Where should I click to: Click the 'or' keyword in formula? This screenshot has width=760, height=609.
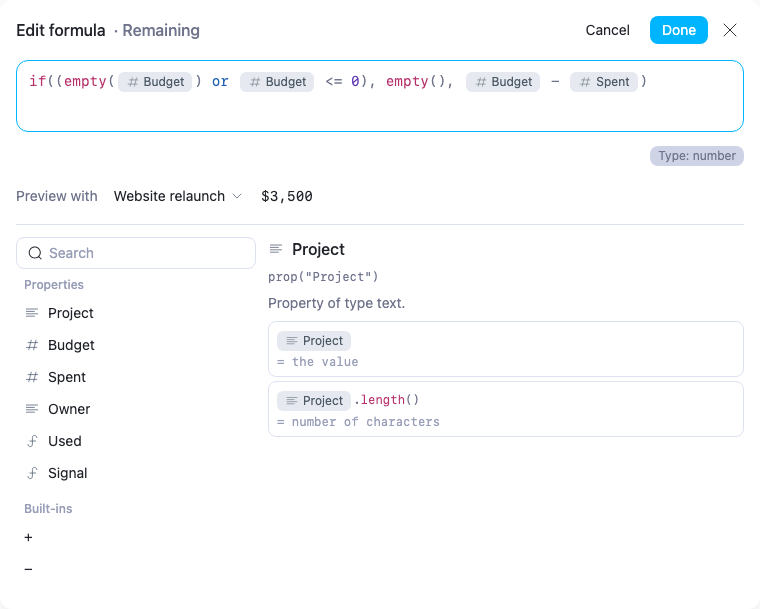click(220, 81)
